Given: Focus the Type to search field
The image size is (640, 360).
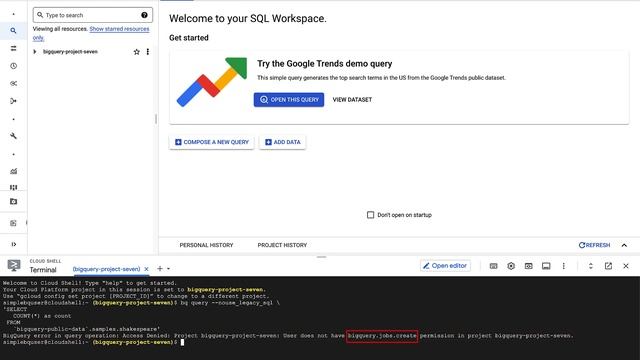Looking at the screenshot, I should pos(93,15).
